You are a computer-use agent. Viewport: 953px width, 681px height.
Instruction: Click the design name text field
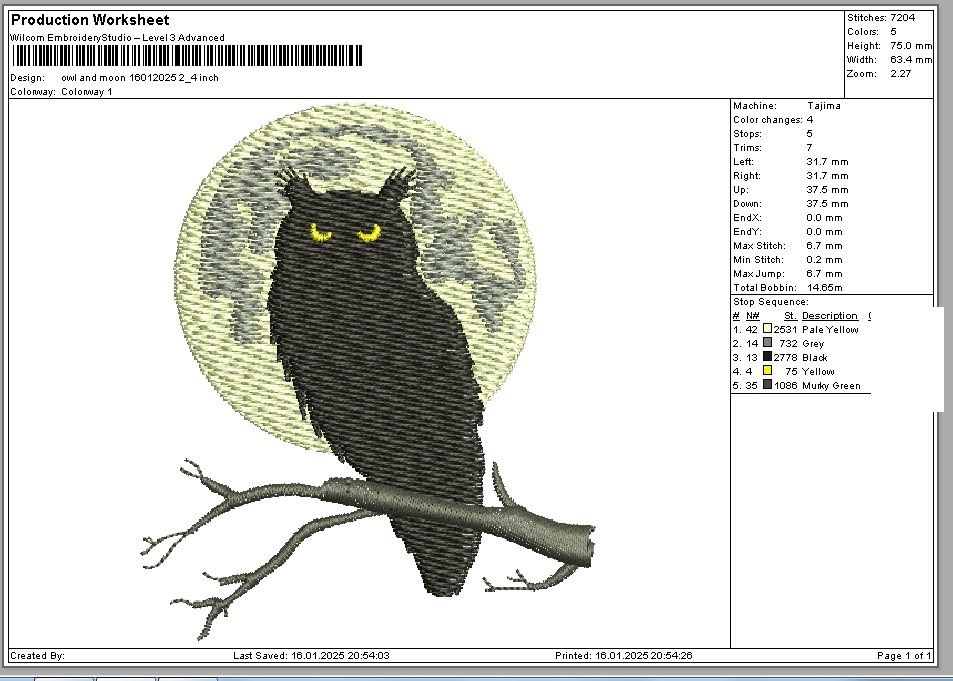point(139,78)
